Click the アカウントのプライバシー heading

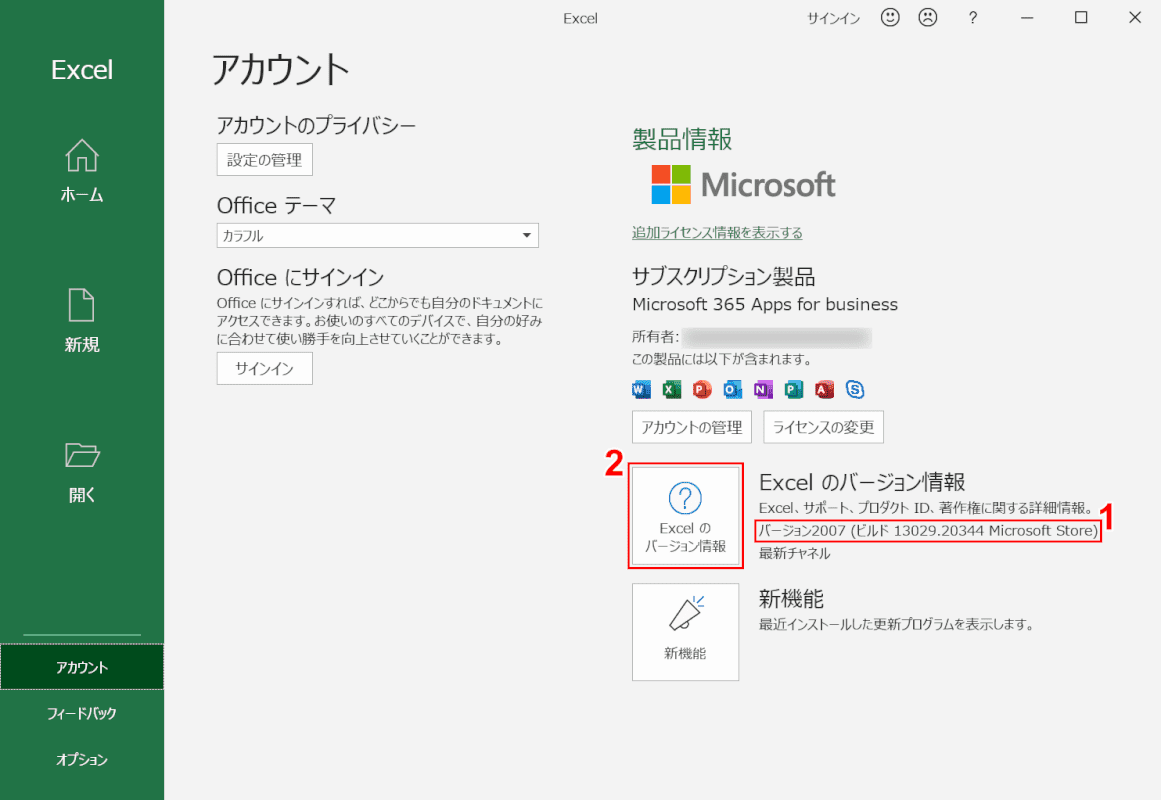click(316, 125)
